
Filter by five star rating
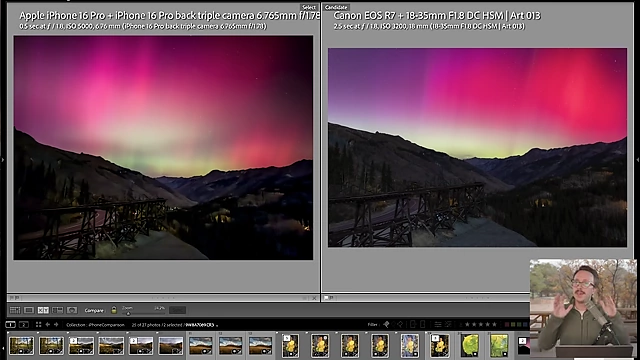[494, 324]
